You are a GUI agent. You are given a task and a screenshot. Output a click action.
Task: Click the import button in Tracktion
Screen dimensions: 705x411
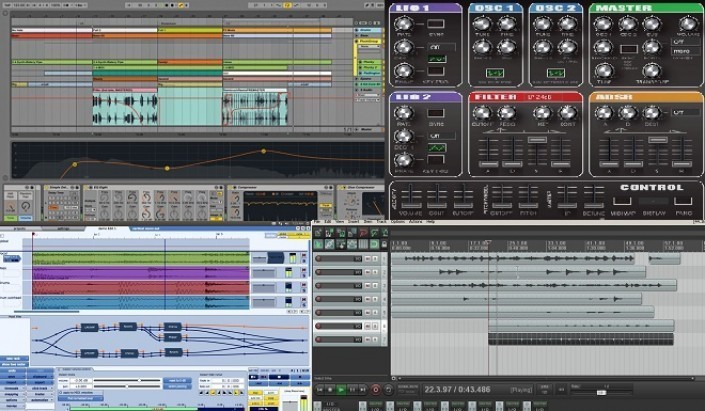(x=13, y=383)
